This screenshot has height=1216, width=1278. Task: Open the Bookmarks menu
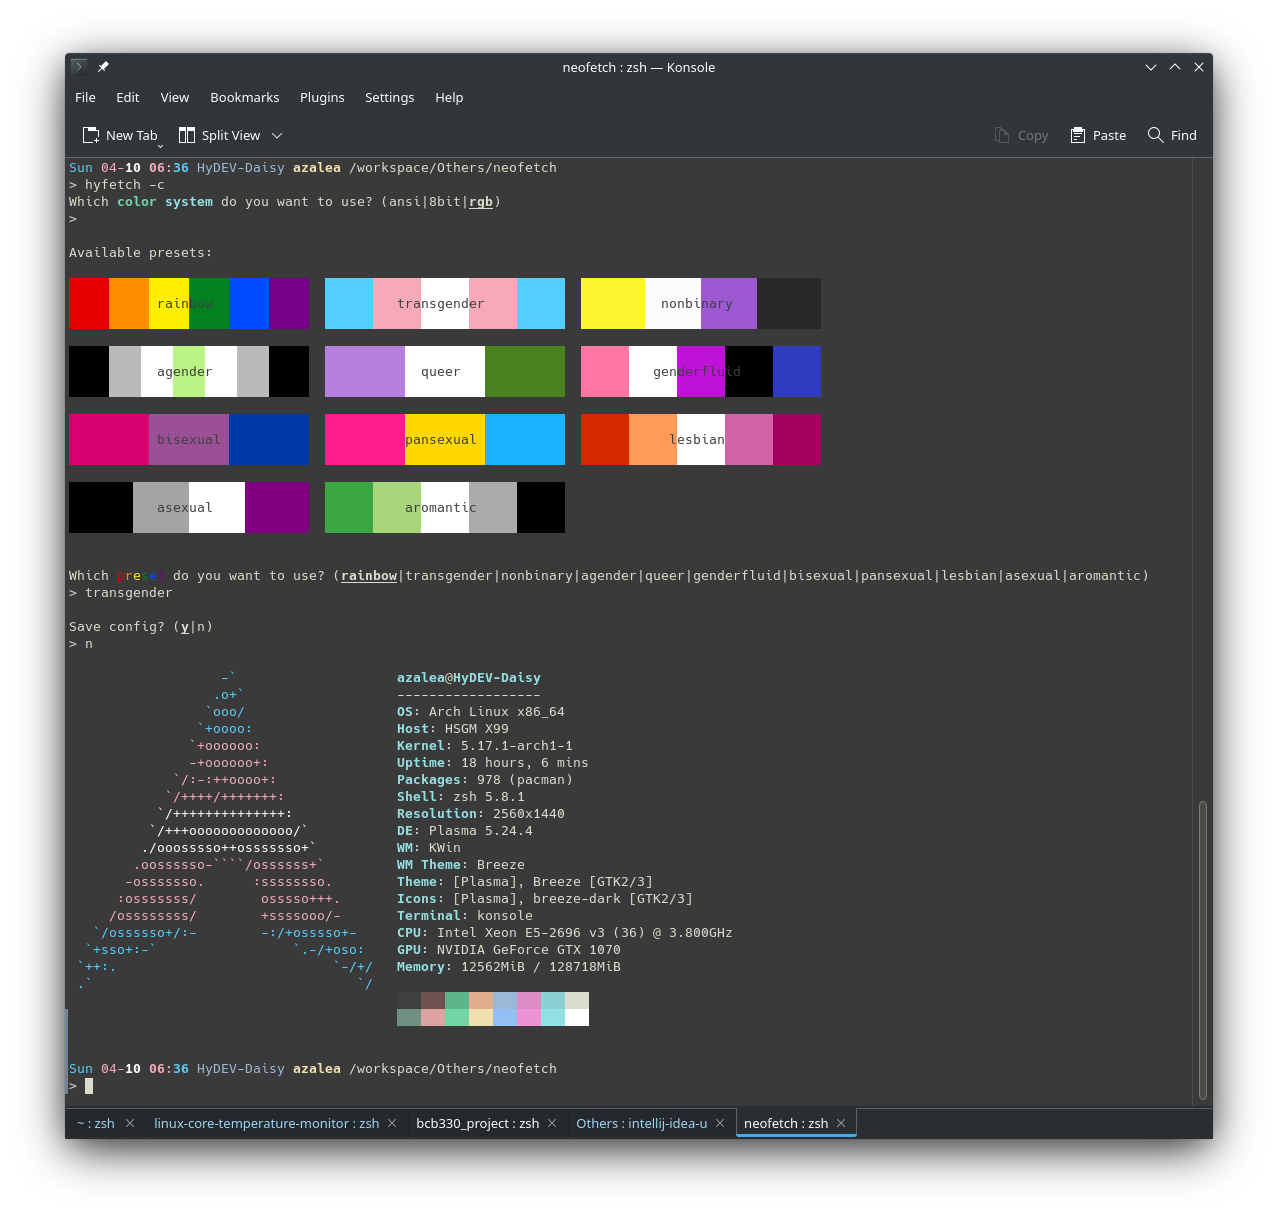(x=244, y=97)
